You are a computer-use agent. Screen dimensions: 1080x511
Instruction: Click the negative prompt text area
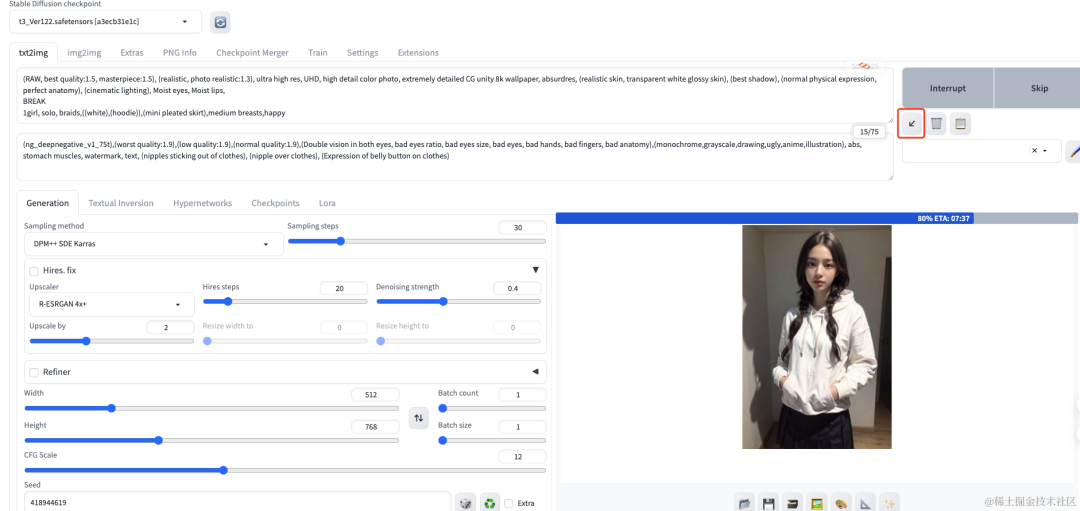455,157
